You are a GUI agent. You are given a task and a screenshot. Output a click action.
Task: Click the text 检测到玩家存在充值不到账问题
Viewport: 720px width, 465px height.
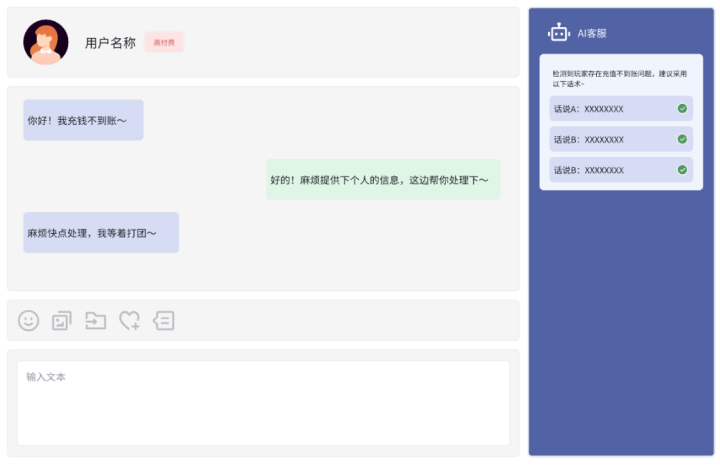tap(602, 73)
